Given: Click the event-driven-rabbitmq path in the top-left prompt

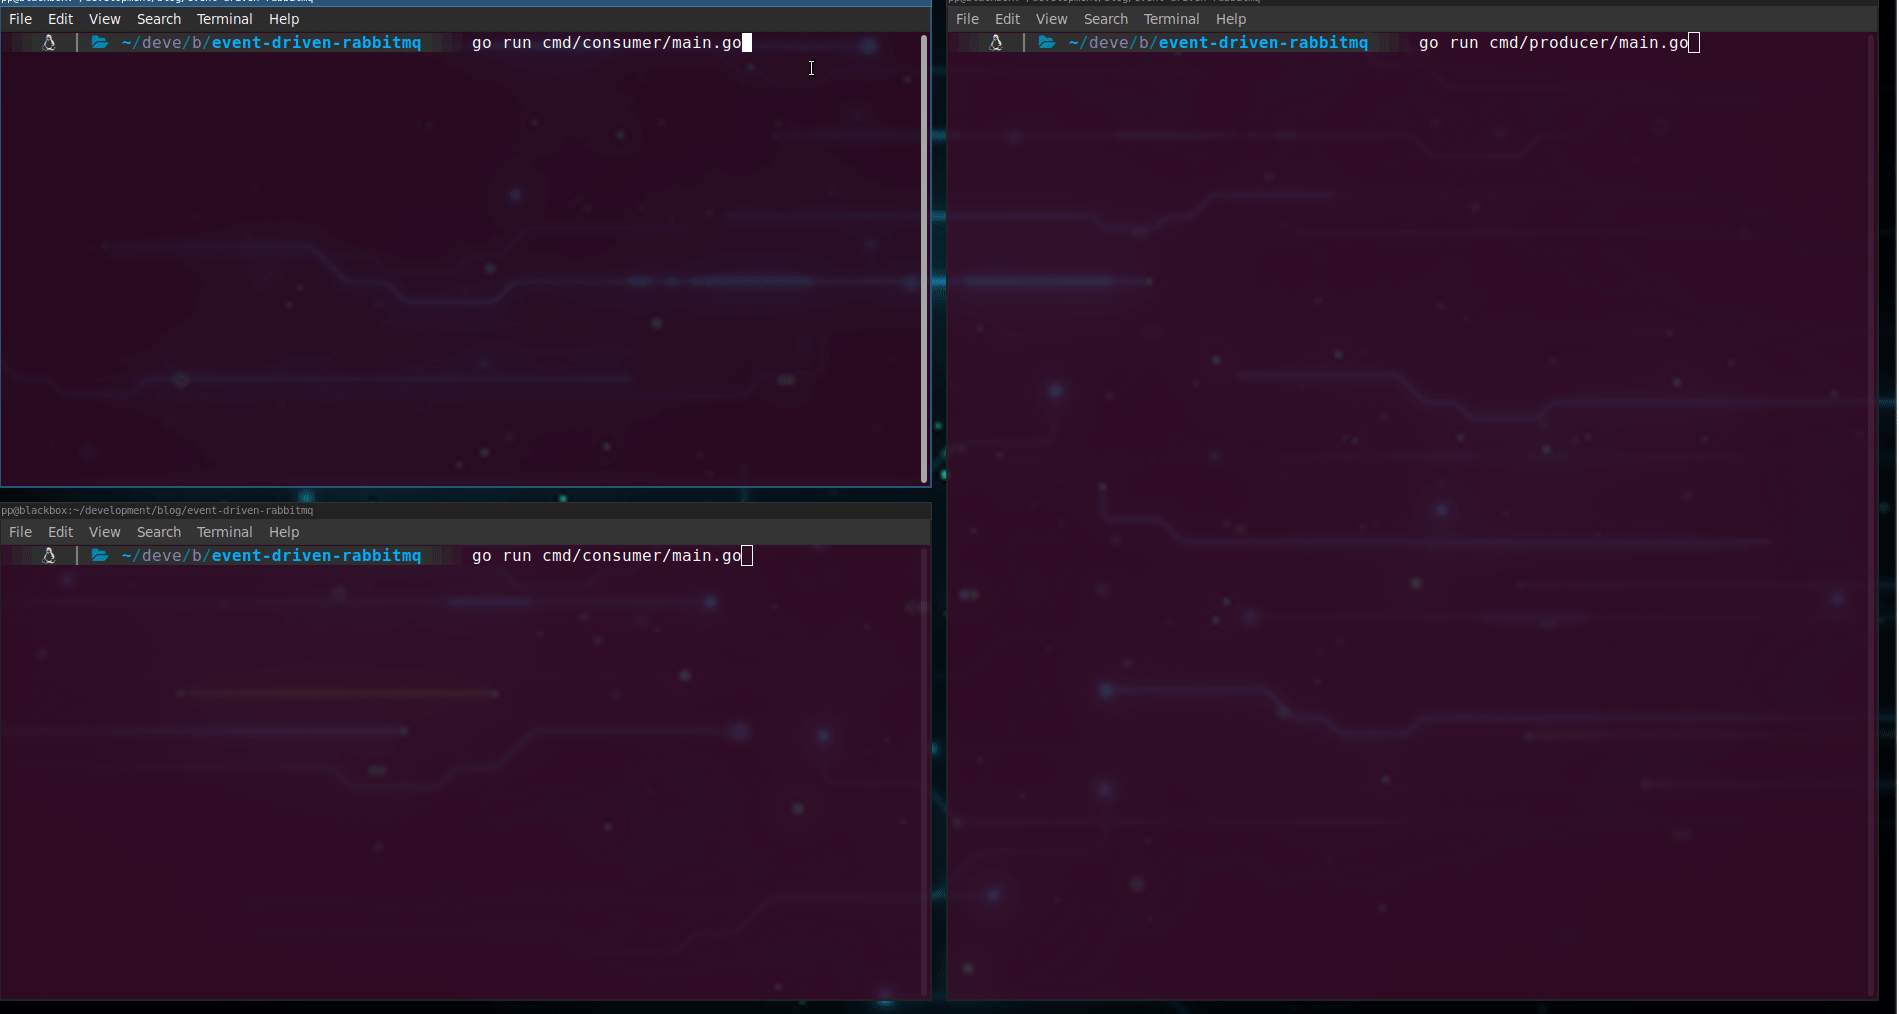Looking at the screenshot, I should click(x=316, y=43).
